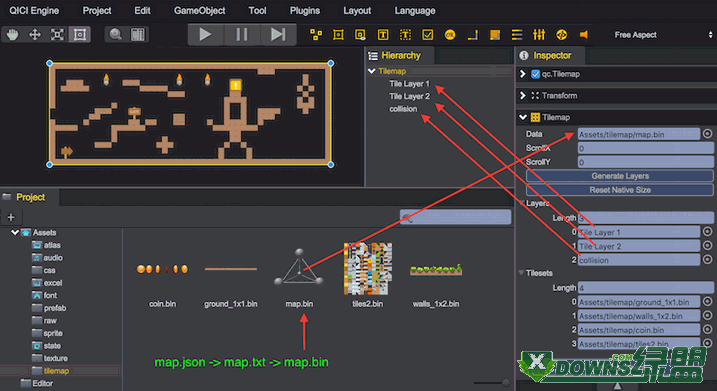
Task: Add a checkbox UI element
Action: [x=428, y=35]
